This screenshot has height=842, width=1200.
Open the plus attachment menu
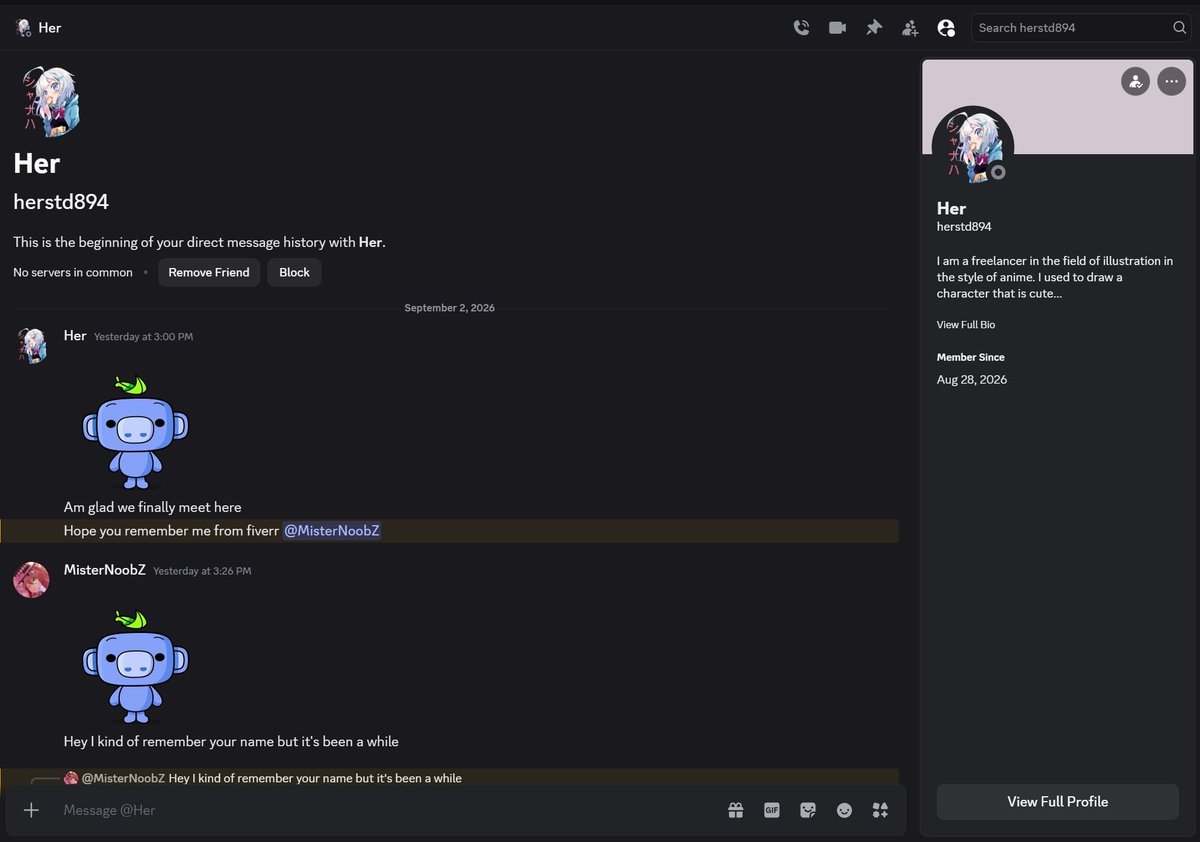click(x=31, y=810)
